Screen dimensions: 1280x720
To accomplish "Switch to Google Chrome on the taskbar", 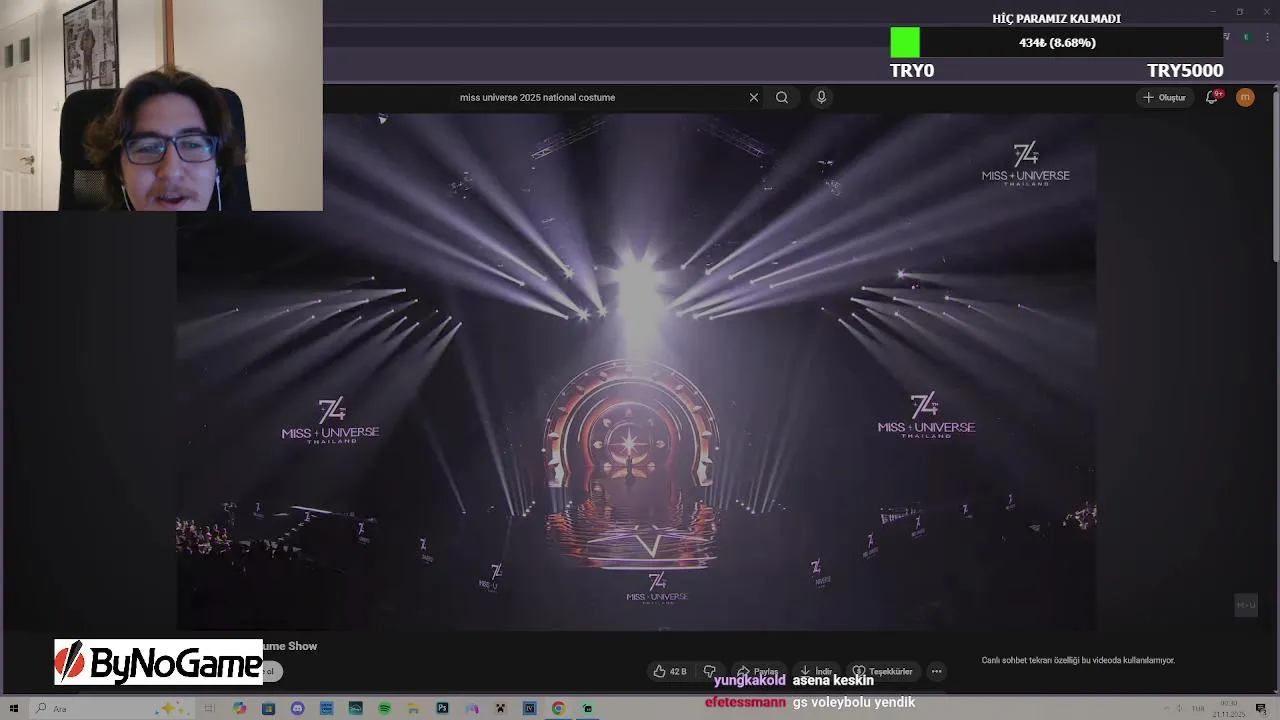I will click(x=558, y=708).
